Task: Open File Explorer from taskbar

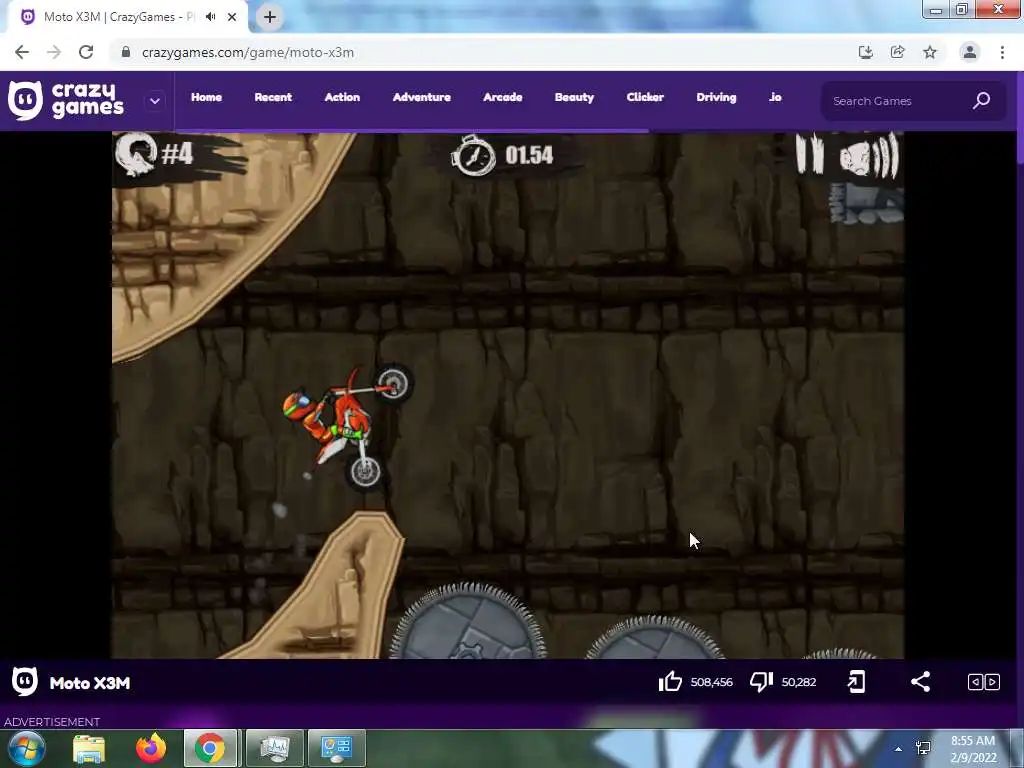Action: click(x=89, y=748)
